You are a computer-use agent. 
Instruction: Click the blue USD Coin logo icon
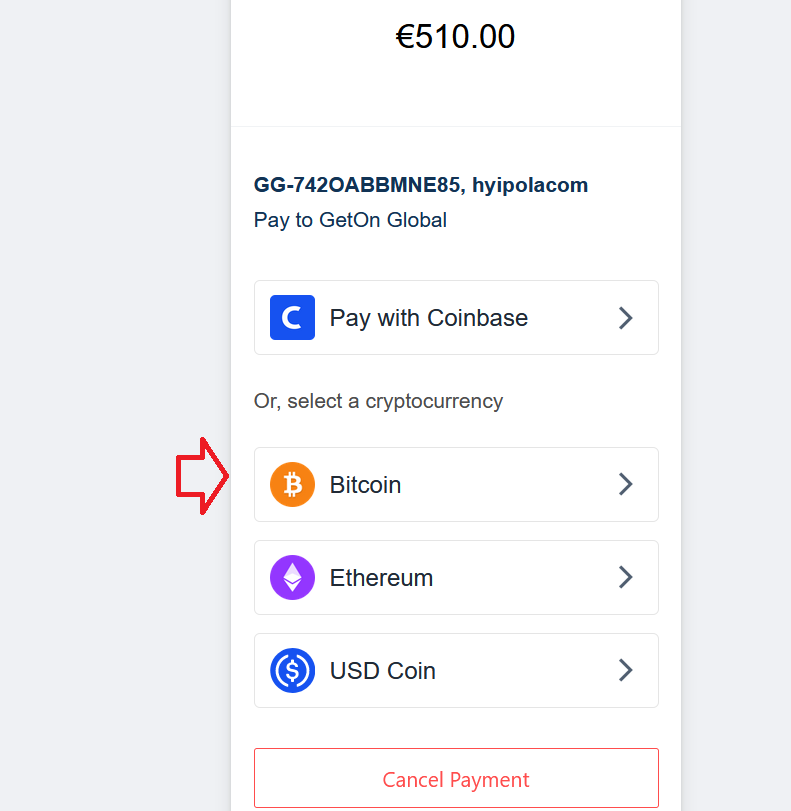[292, 670]
